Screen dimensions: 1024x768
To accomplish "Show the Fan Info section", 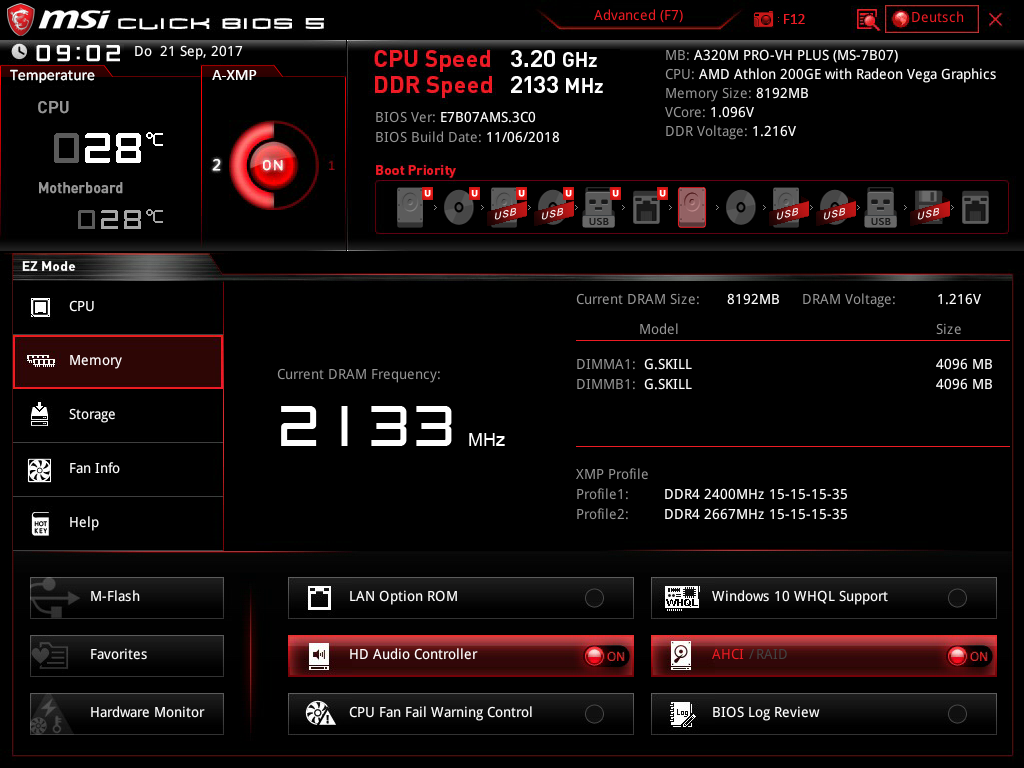I will [118, 469].
